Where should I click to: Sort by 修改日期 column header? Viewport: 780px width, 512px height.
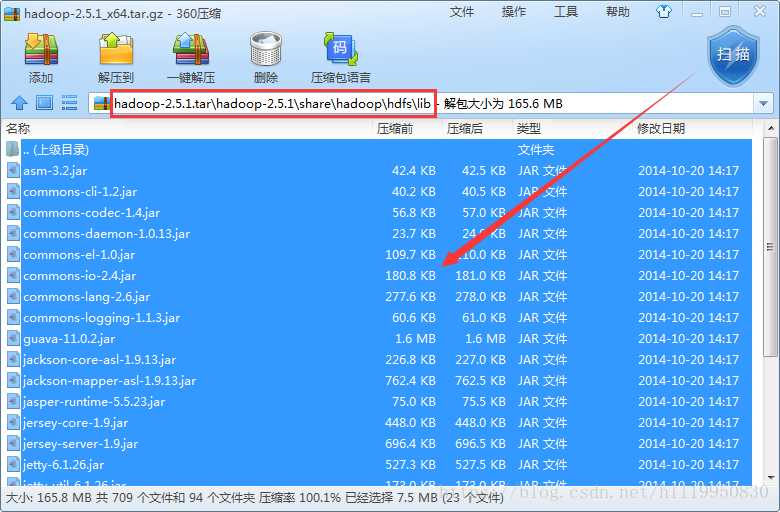pos(661,129)
